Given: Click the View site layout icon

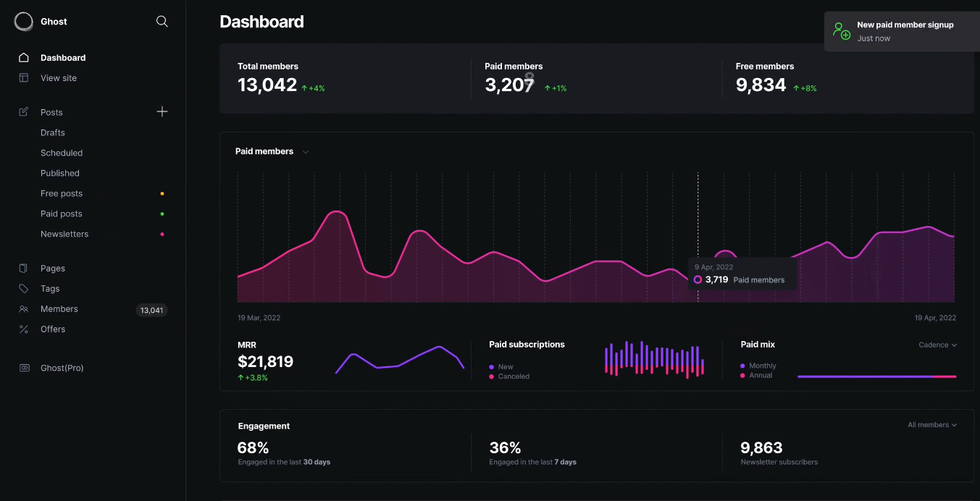Looking at the screenshot, I should point(24,78).
